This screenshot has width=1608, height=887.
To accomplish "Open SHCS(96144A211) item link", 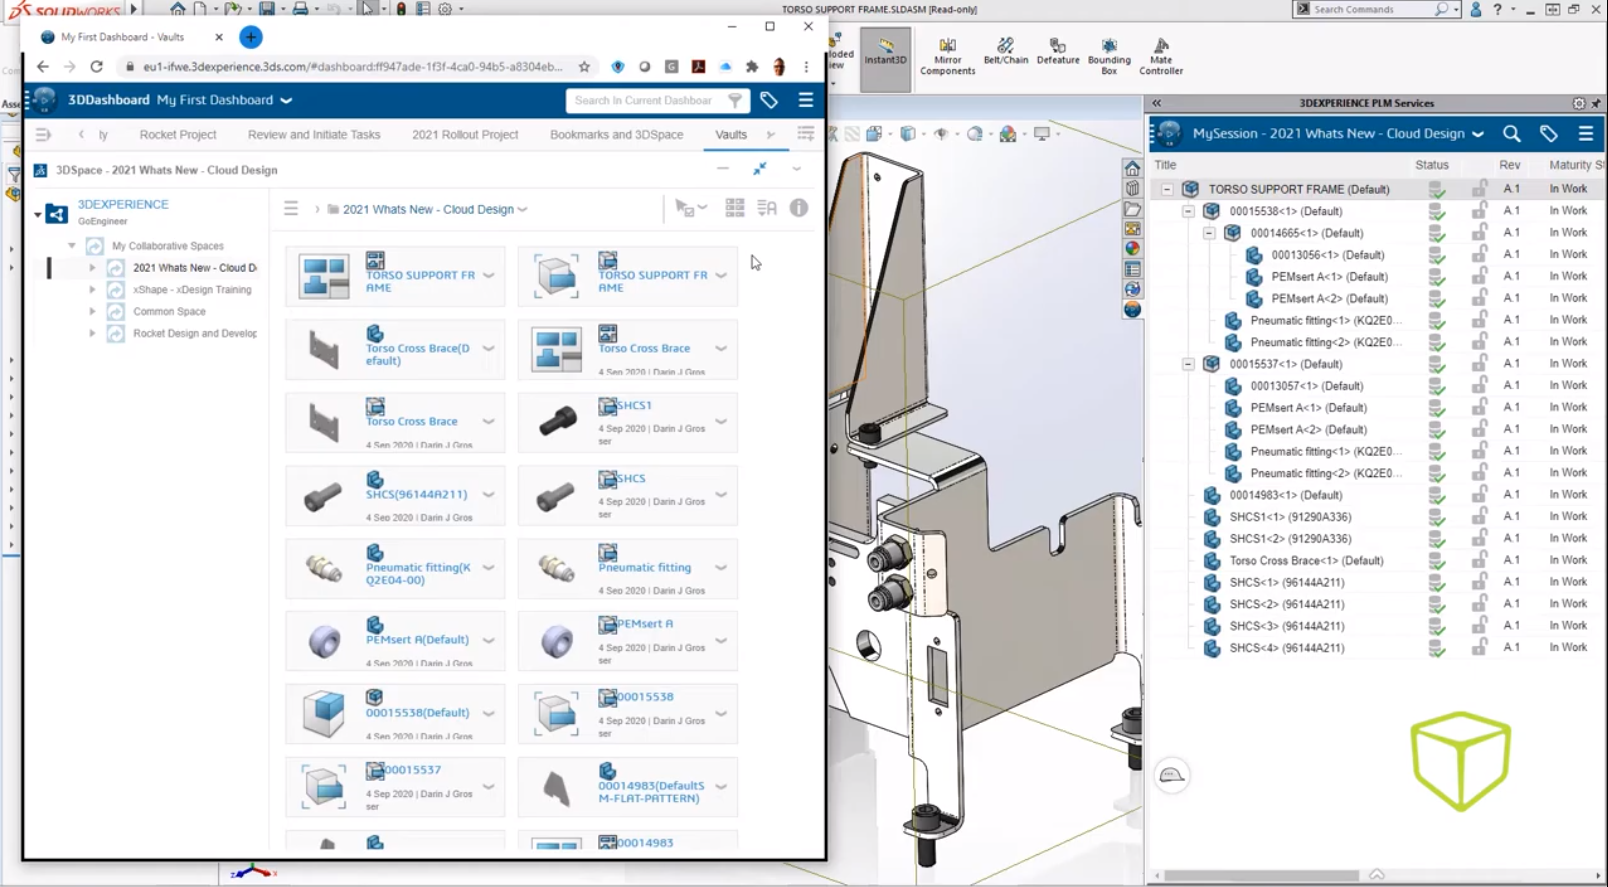I will (x=416, y=494).
